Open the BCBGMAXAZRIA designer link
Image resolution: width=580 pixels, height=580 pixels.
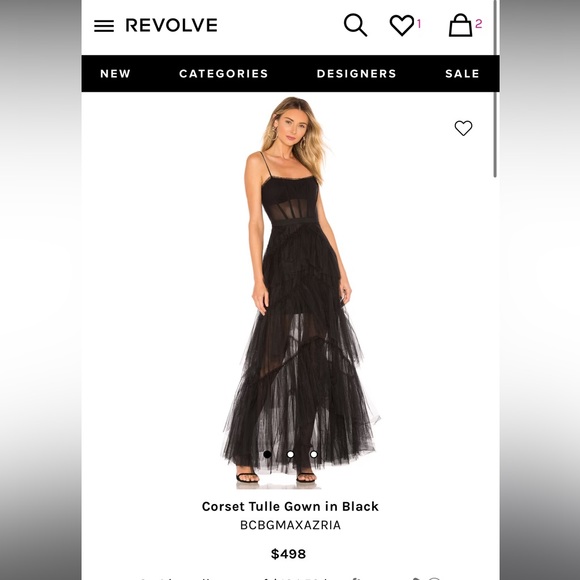290,525
